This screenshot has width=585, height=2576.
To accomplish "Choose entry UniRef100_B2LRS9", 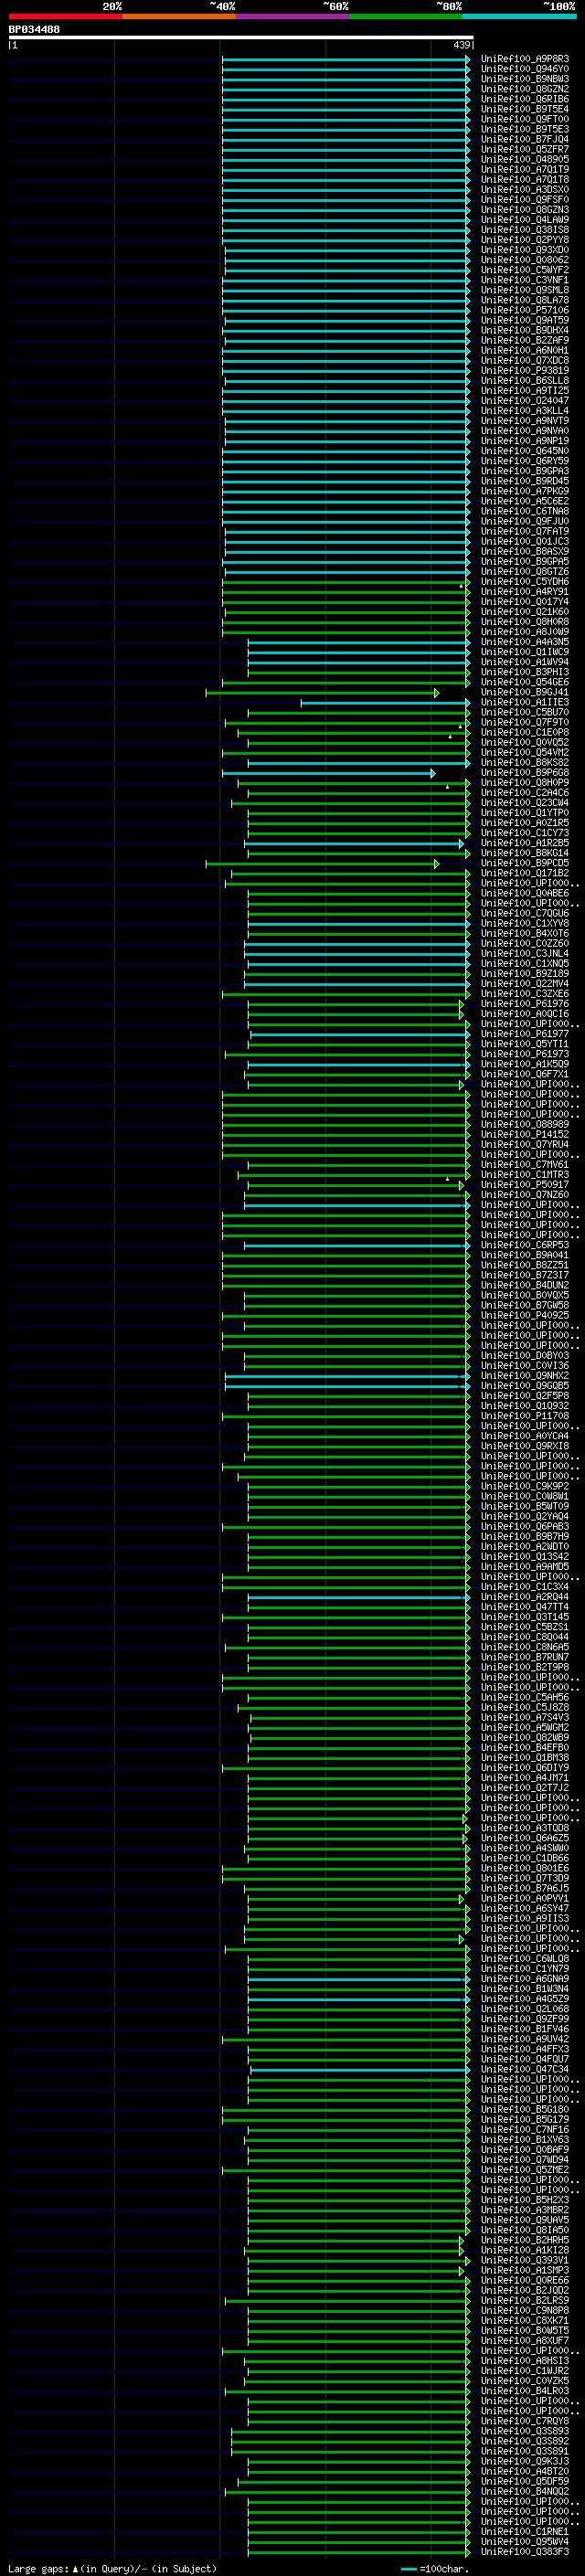I will pyautogui.click(x=524, y=2300).
